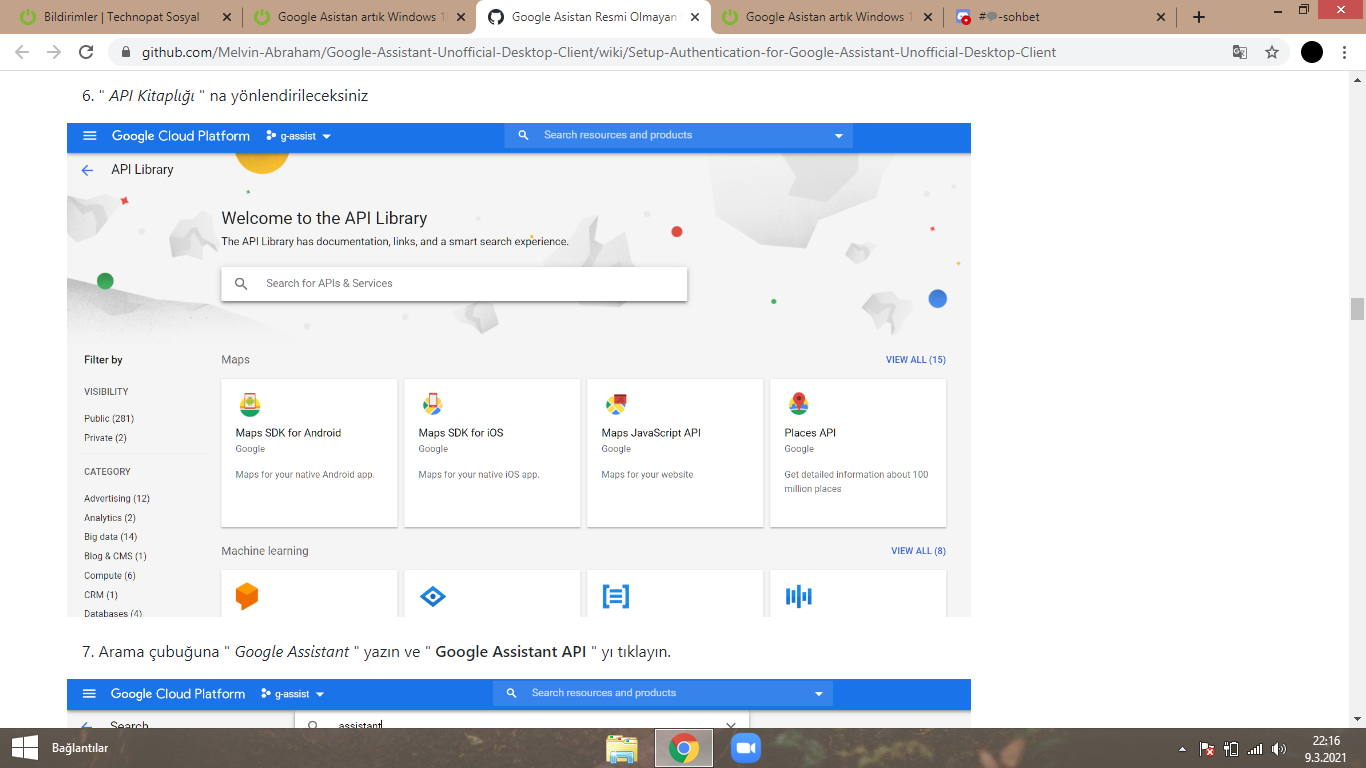Open the 'Maps JavaScript API' card
Viewport: 1366px width, 768px height.
coord(675,453)
